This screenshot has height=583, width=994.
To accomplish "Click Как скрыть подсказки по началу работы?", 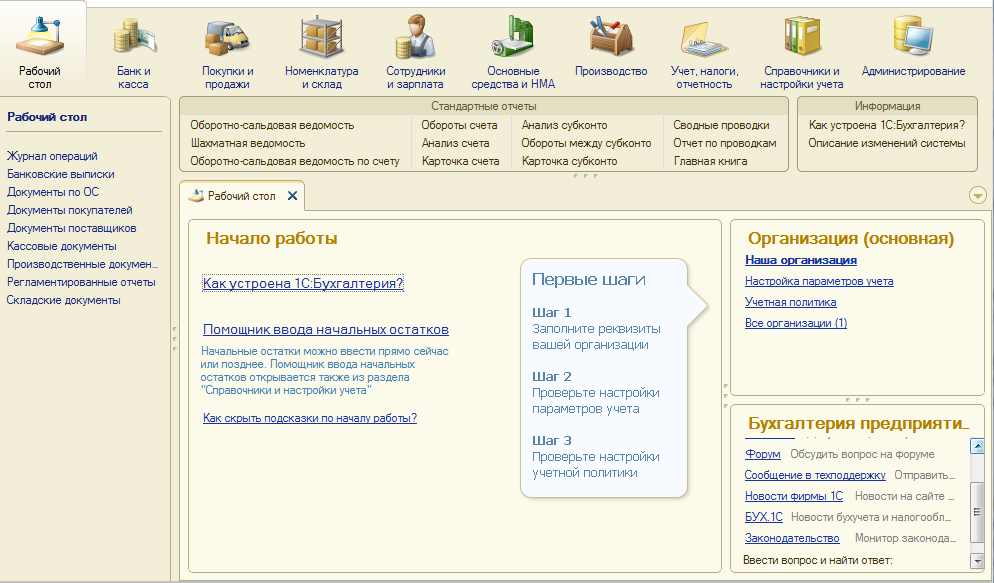I will coord(310,418).
